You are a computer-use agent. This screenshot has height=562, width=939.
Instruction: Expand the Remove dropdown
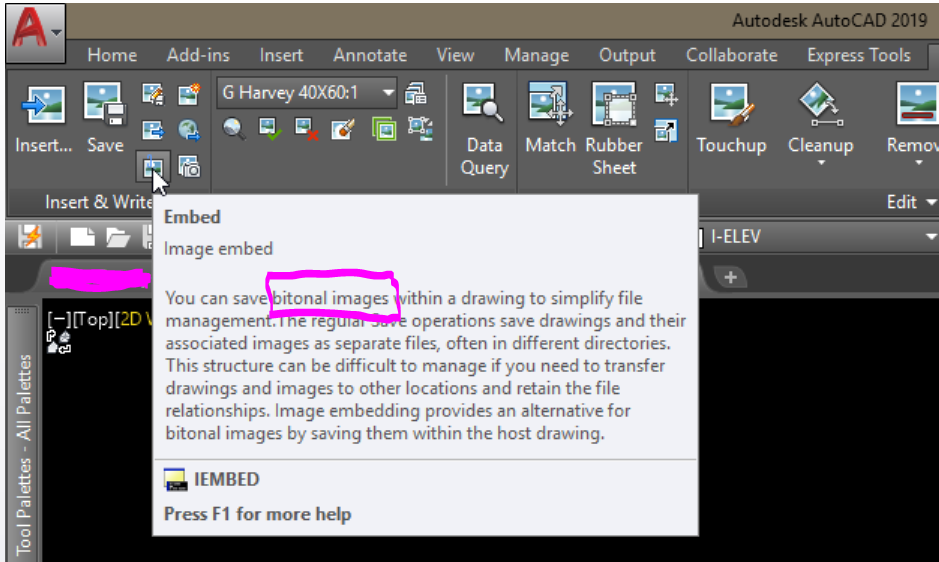919,163
